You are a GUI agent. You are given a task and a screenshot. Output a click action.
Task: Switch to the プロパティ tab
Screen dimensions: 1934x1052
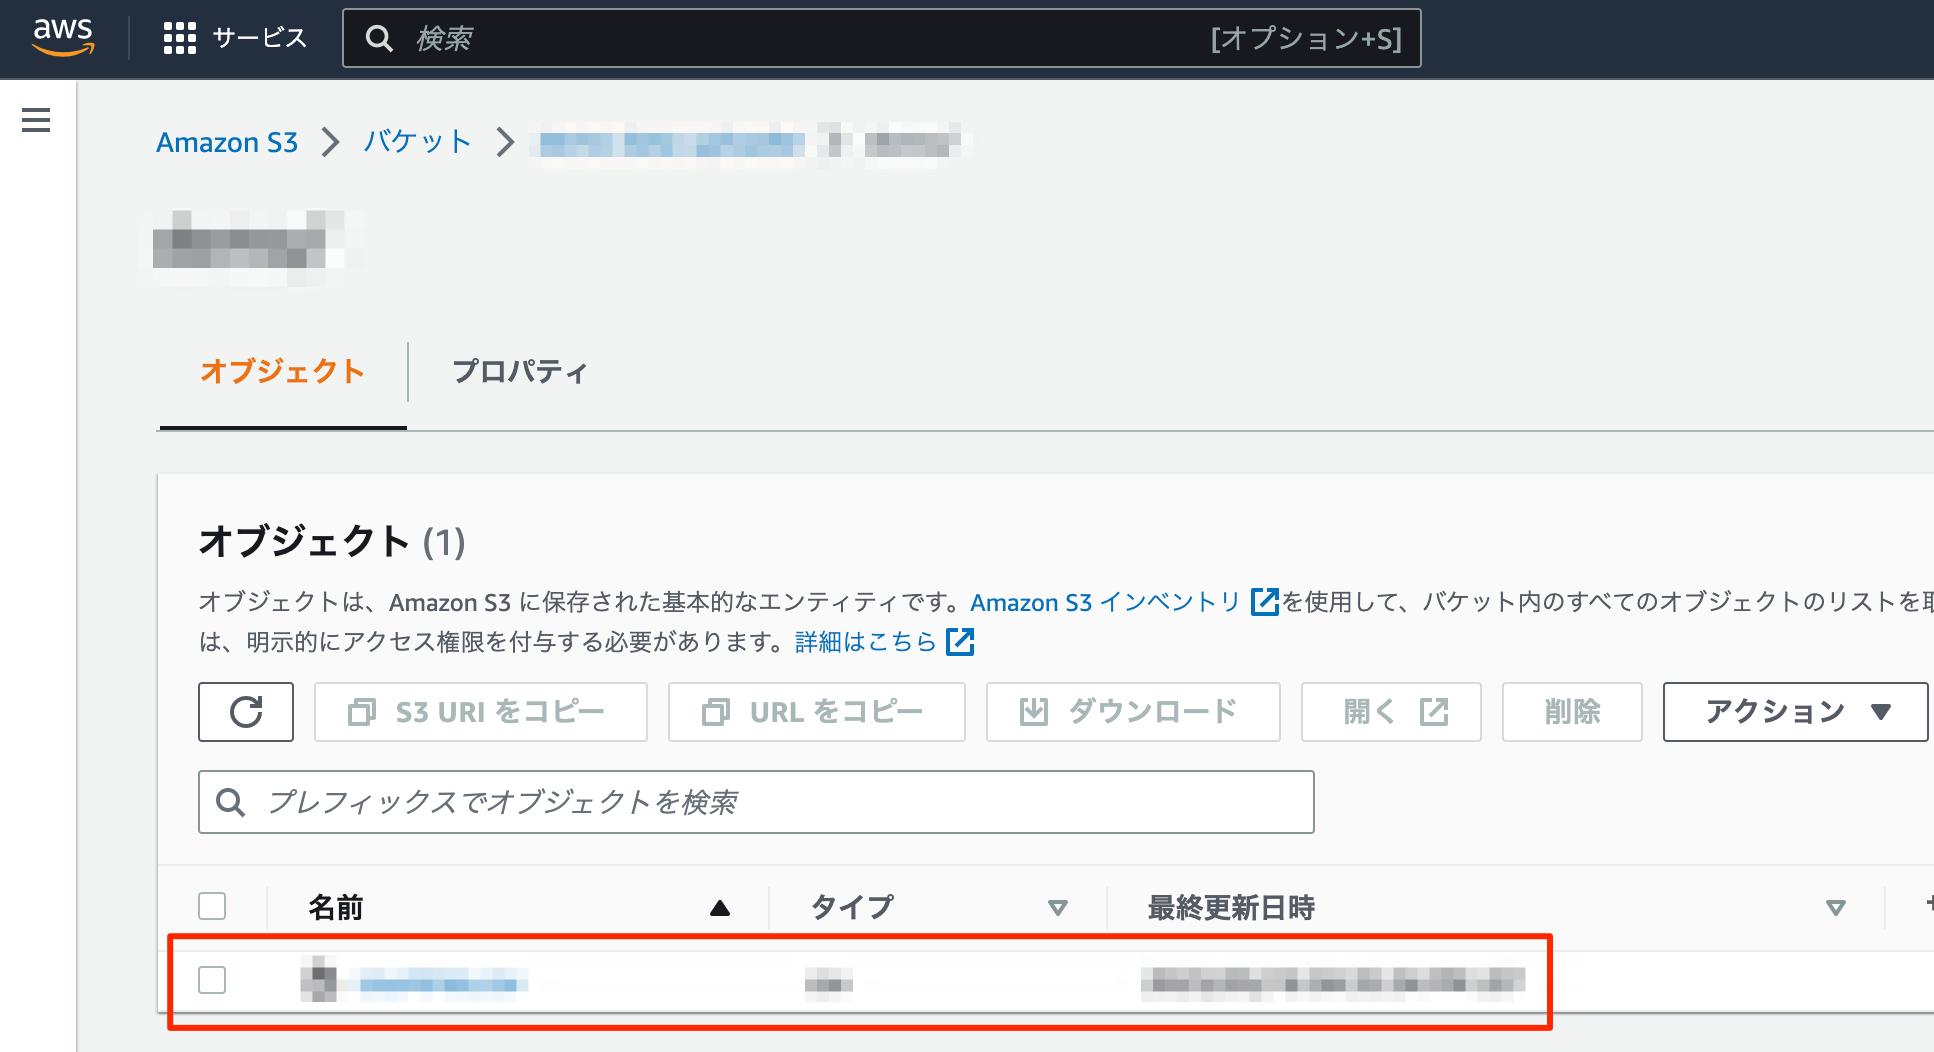pyautogui.click(x=521, y=371)
